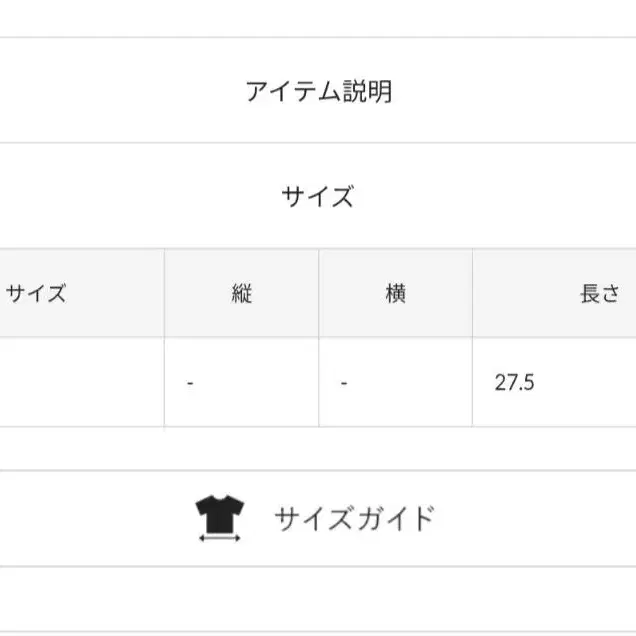Click the divider between 縦 and 横 headers
The image size is (636, 636).
(319, 293)
